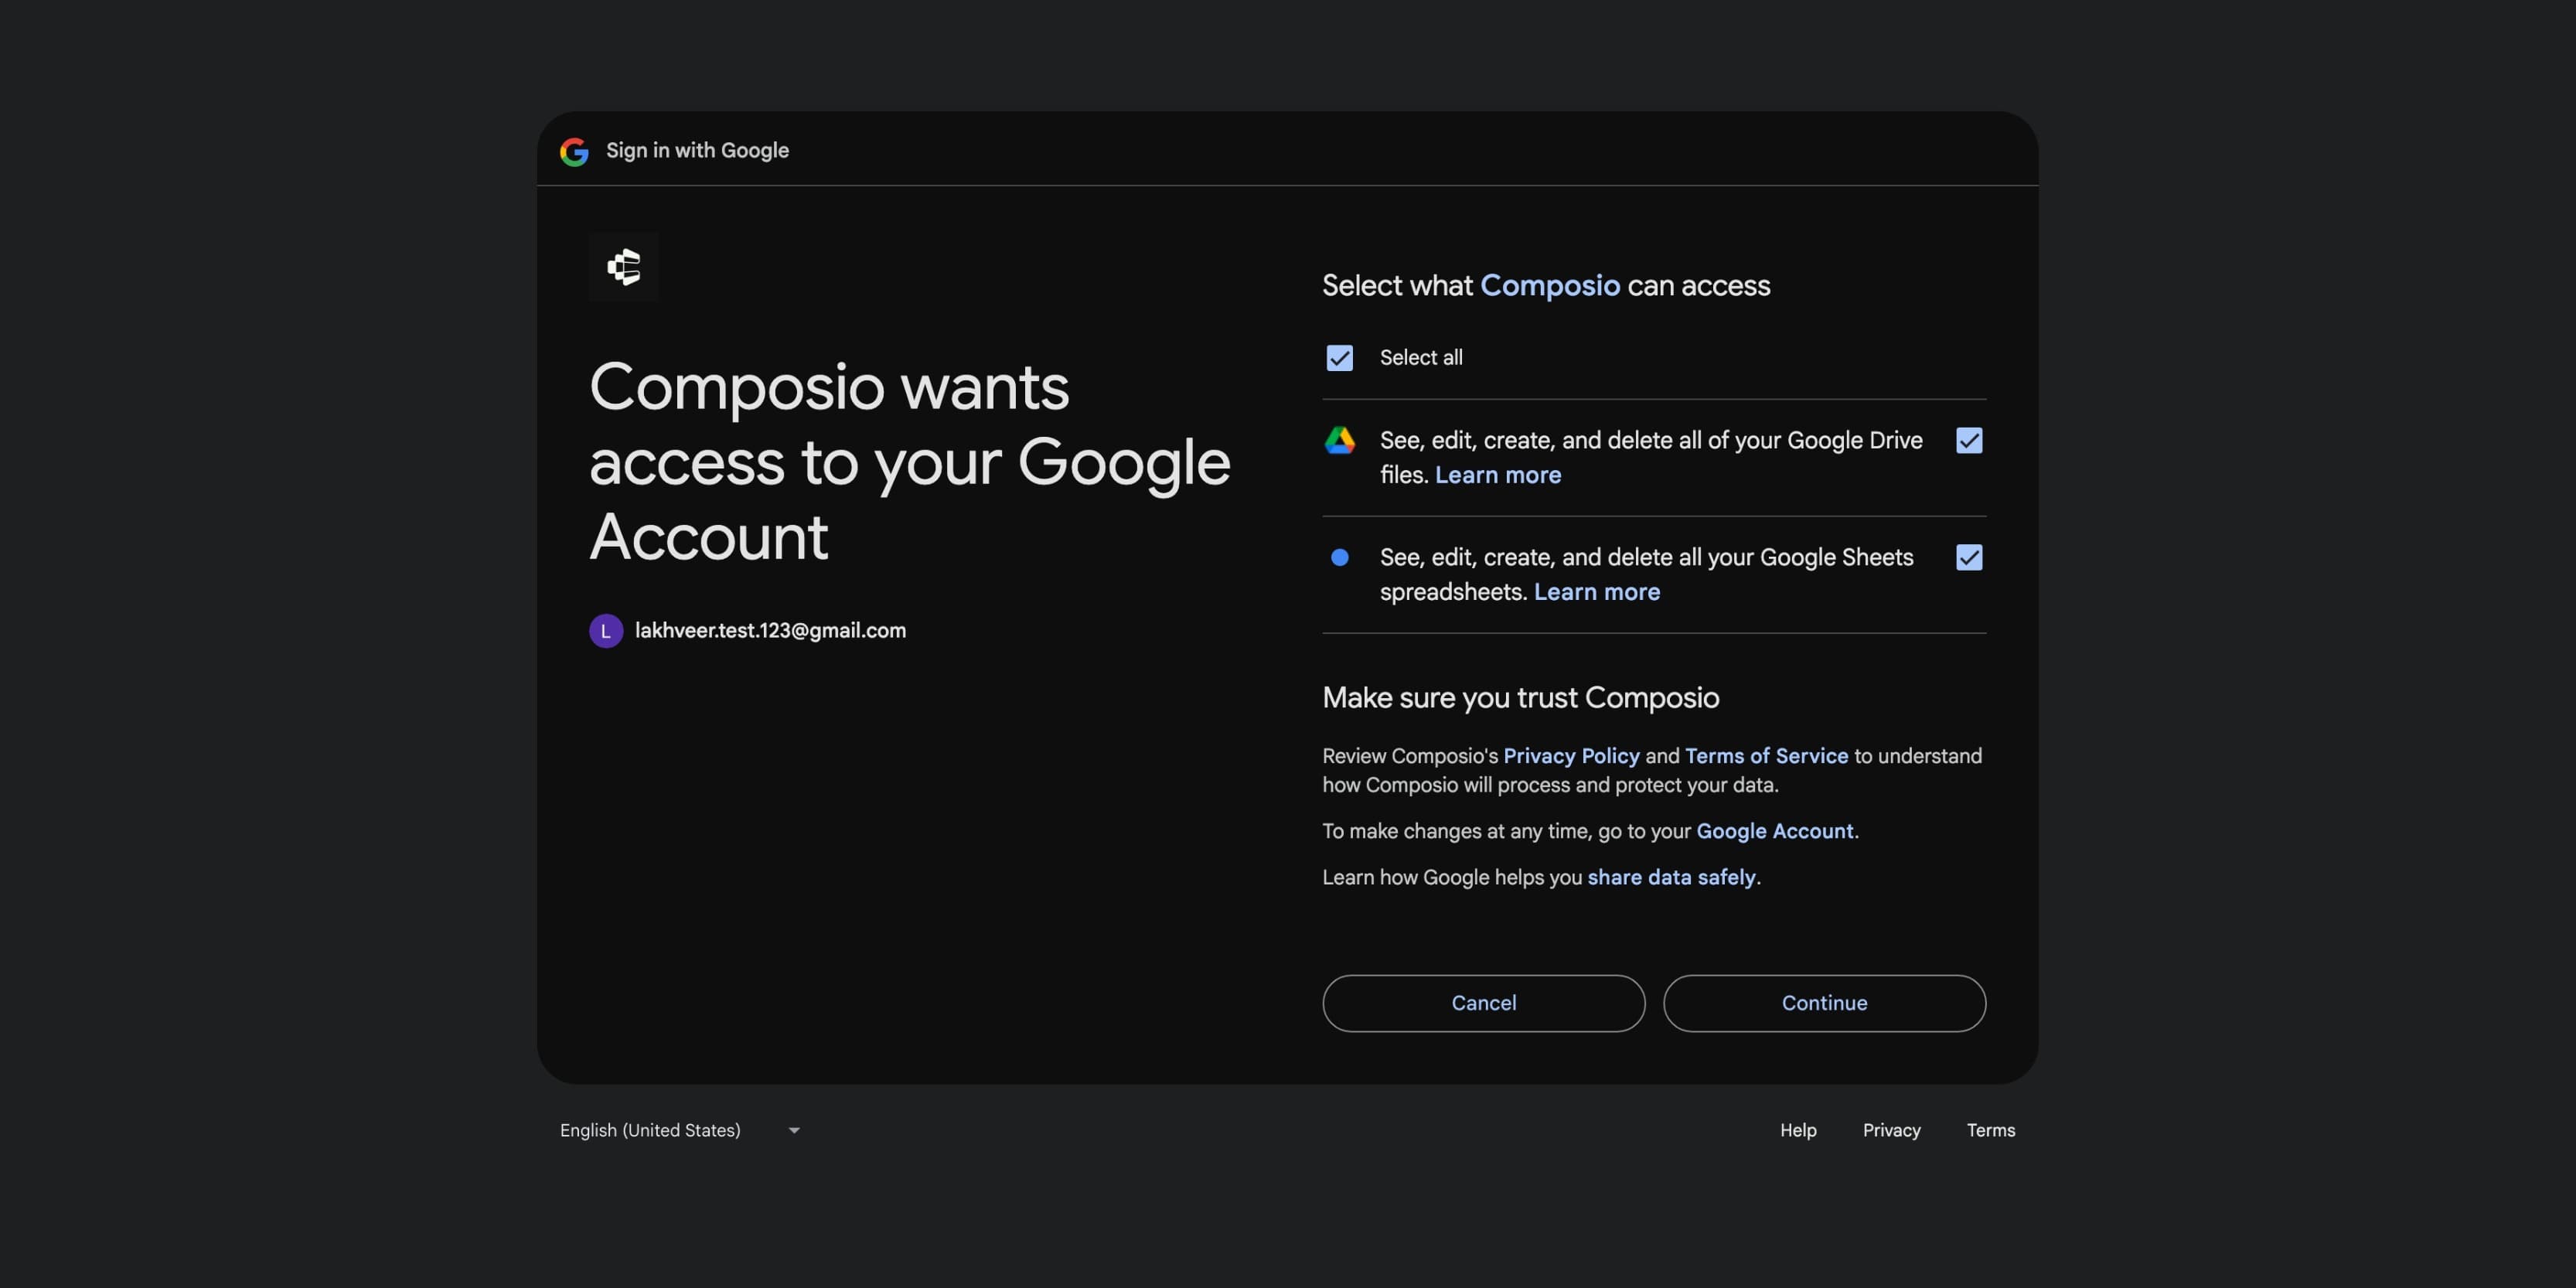Click the Google Sheets icon

pos(1340,557)
